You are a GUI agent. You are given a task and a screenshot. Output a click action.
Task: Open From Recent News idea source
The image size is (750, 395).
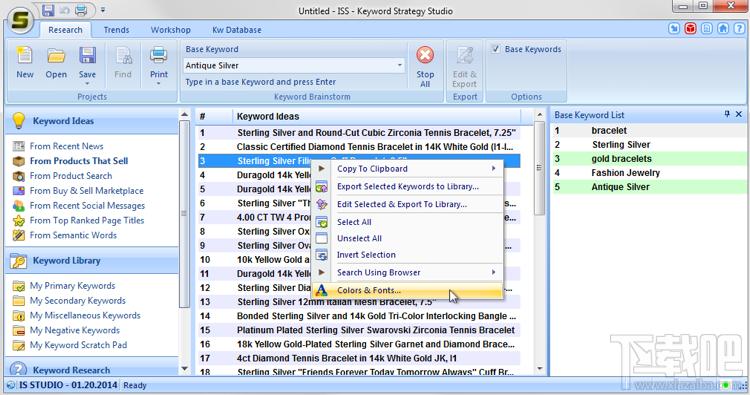pos(66,146)
